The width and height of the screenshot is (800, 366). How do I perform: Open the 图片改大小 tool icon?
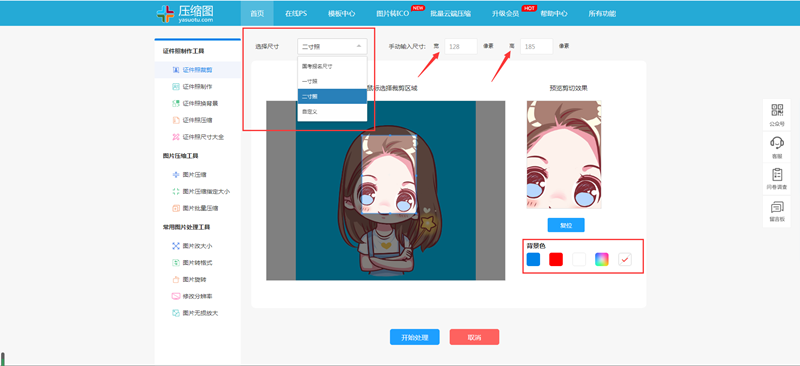176,246
